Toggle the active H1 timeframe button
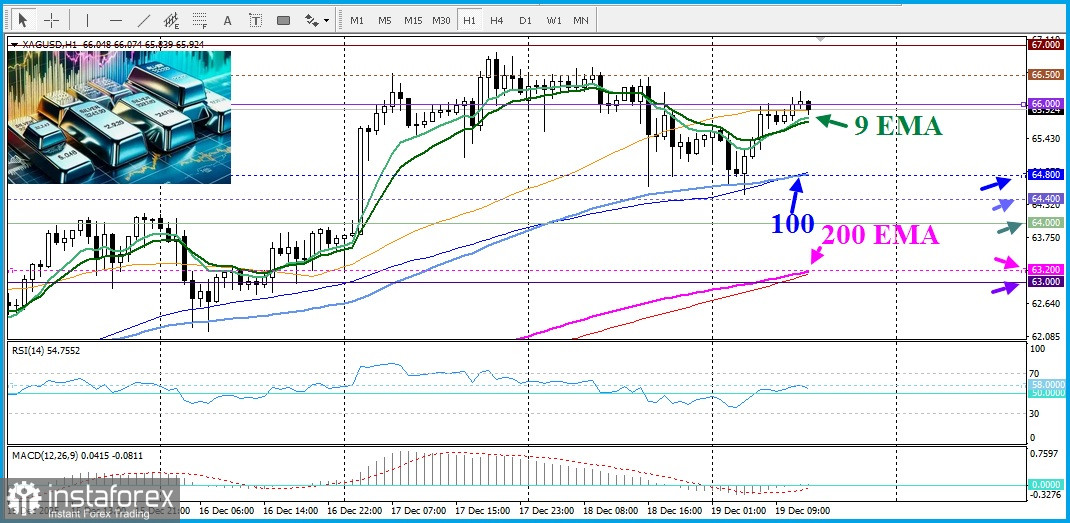This screenshot has height=523, width=1070. click(x=469, y=20)
